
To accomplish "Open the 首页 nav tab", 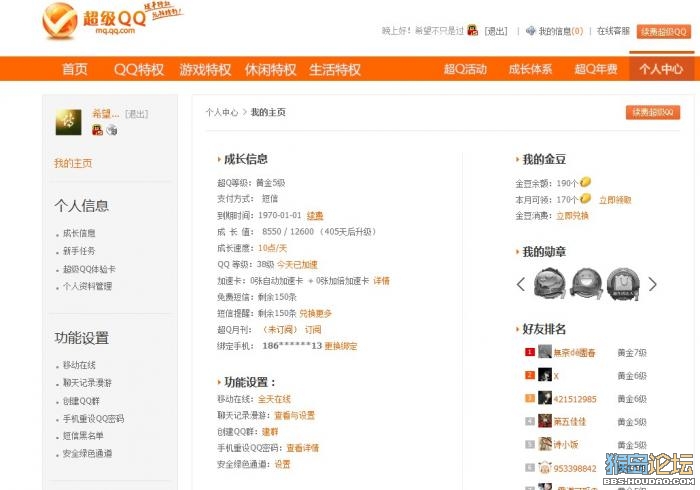I will (75, 69).
